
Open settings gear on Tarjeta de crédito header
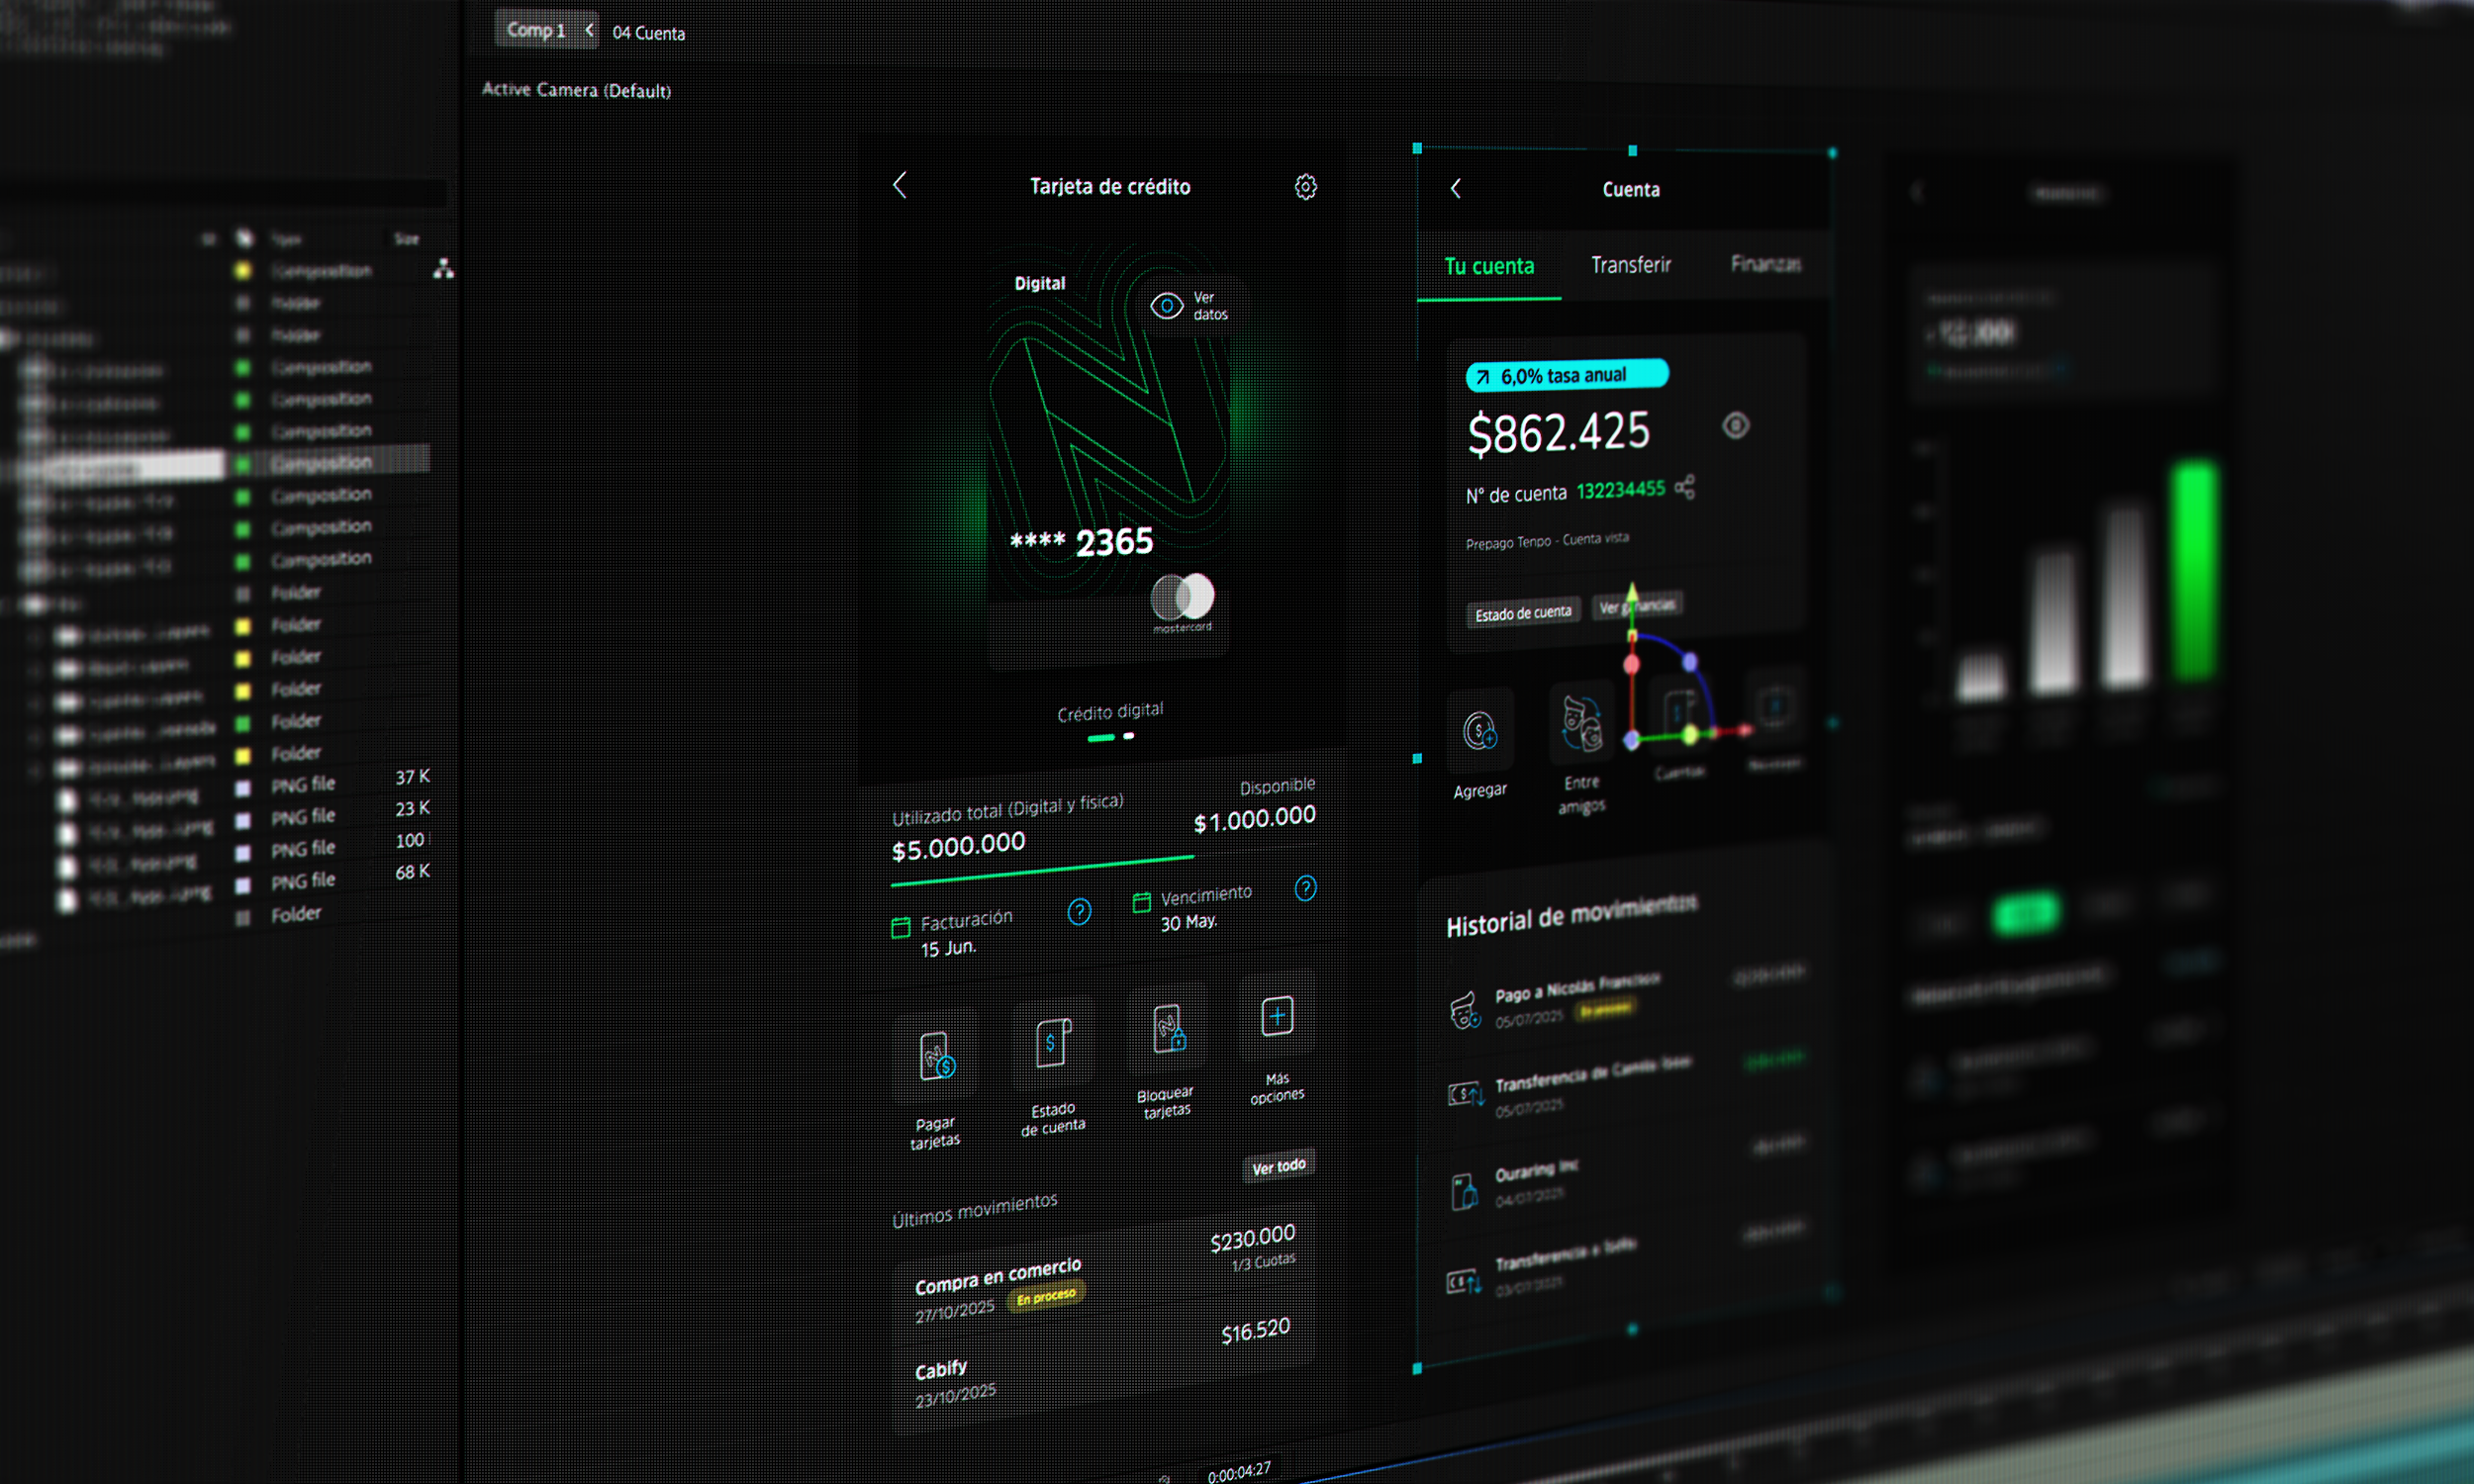click(x=1305, y=187)
